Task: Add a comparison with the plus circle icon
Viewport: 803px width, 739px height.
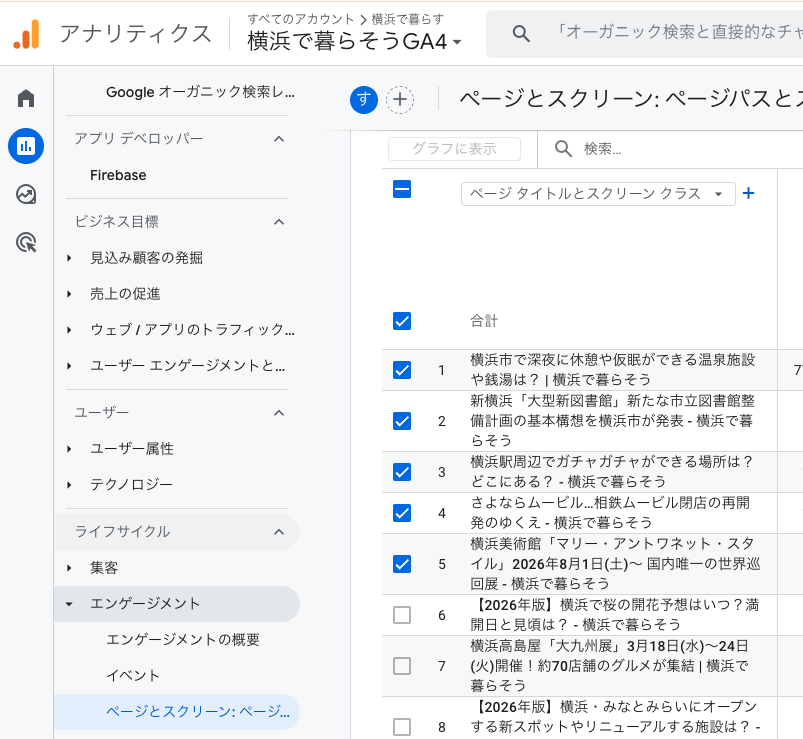Action: 400,100
